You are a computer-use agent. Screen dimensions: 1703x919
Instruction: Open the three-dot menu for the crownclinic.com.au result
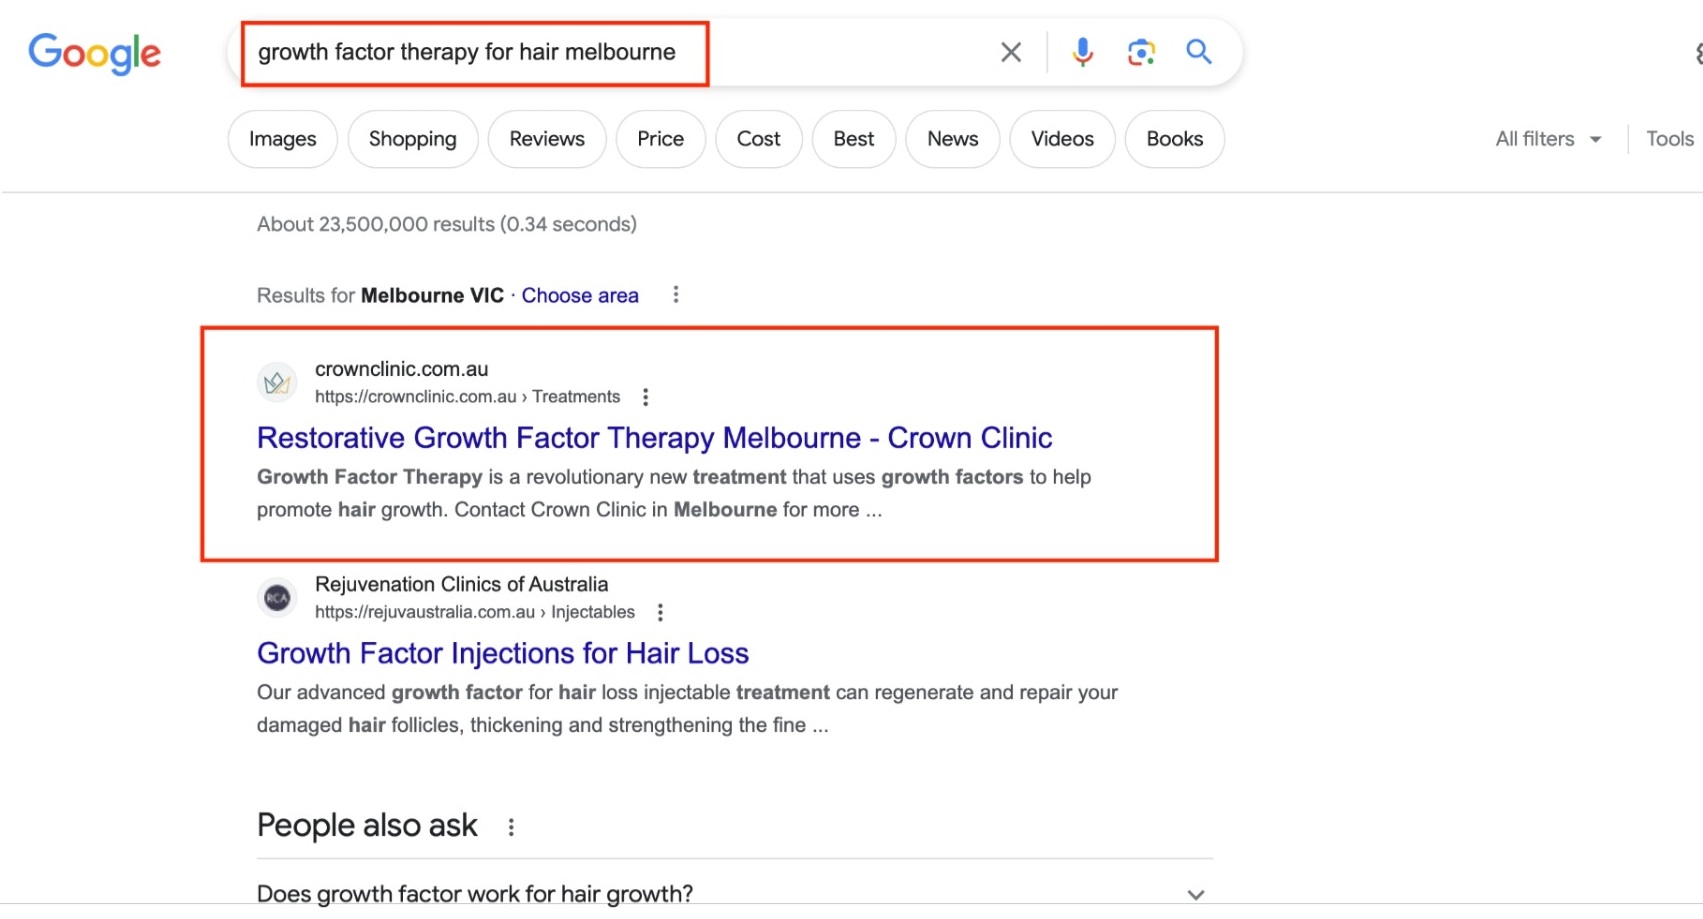pyautogui.click(x=645, y=397)
